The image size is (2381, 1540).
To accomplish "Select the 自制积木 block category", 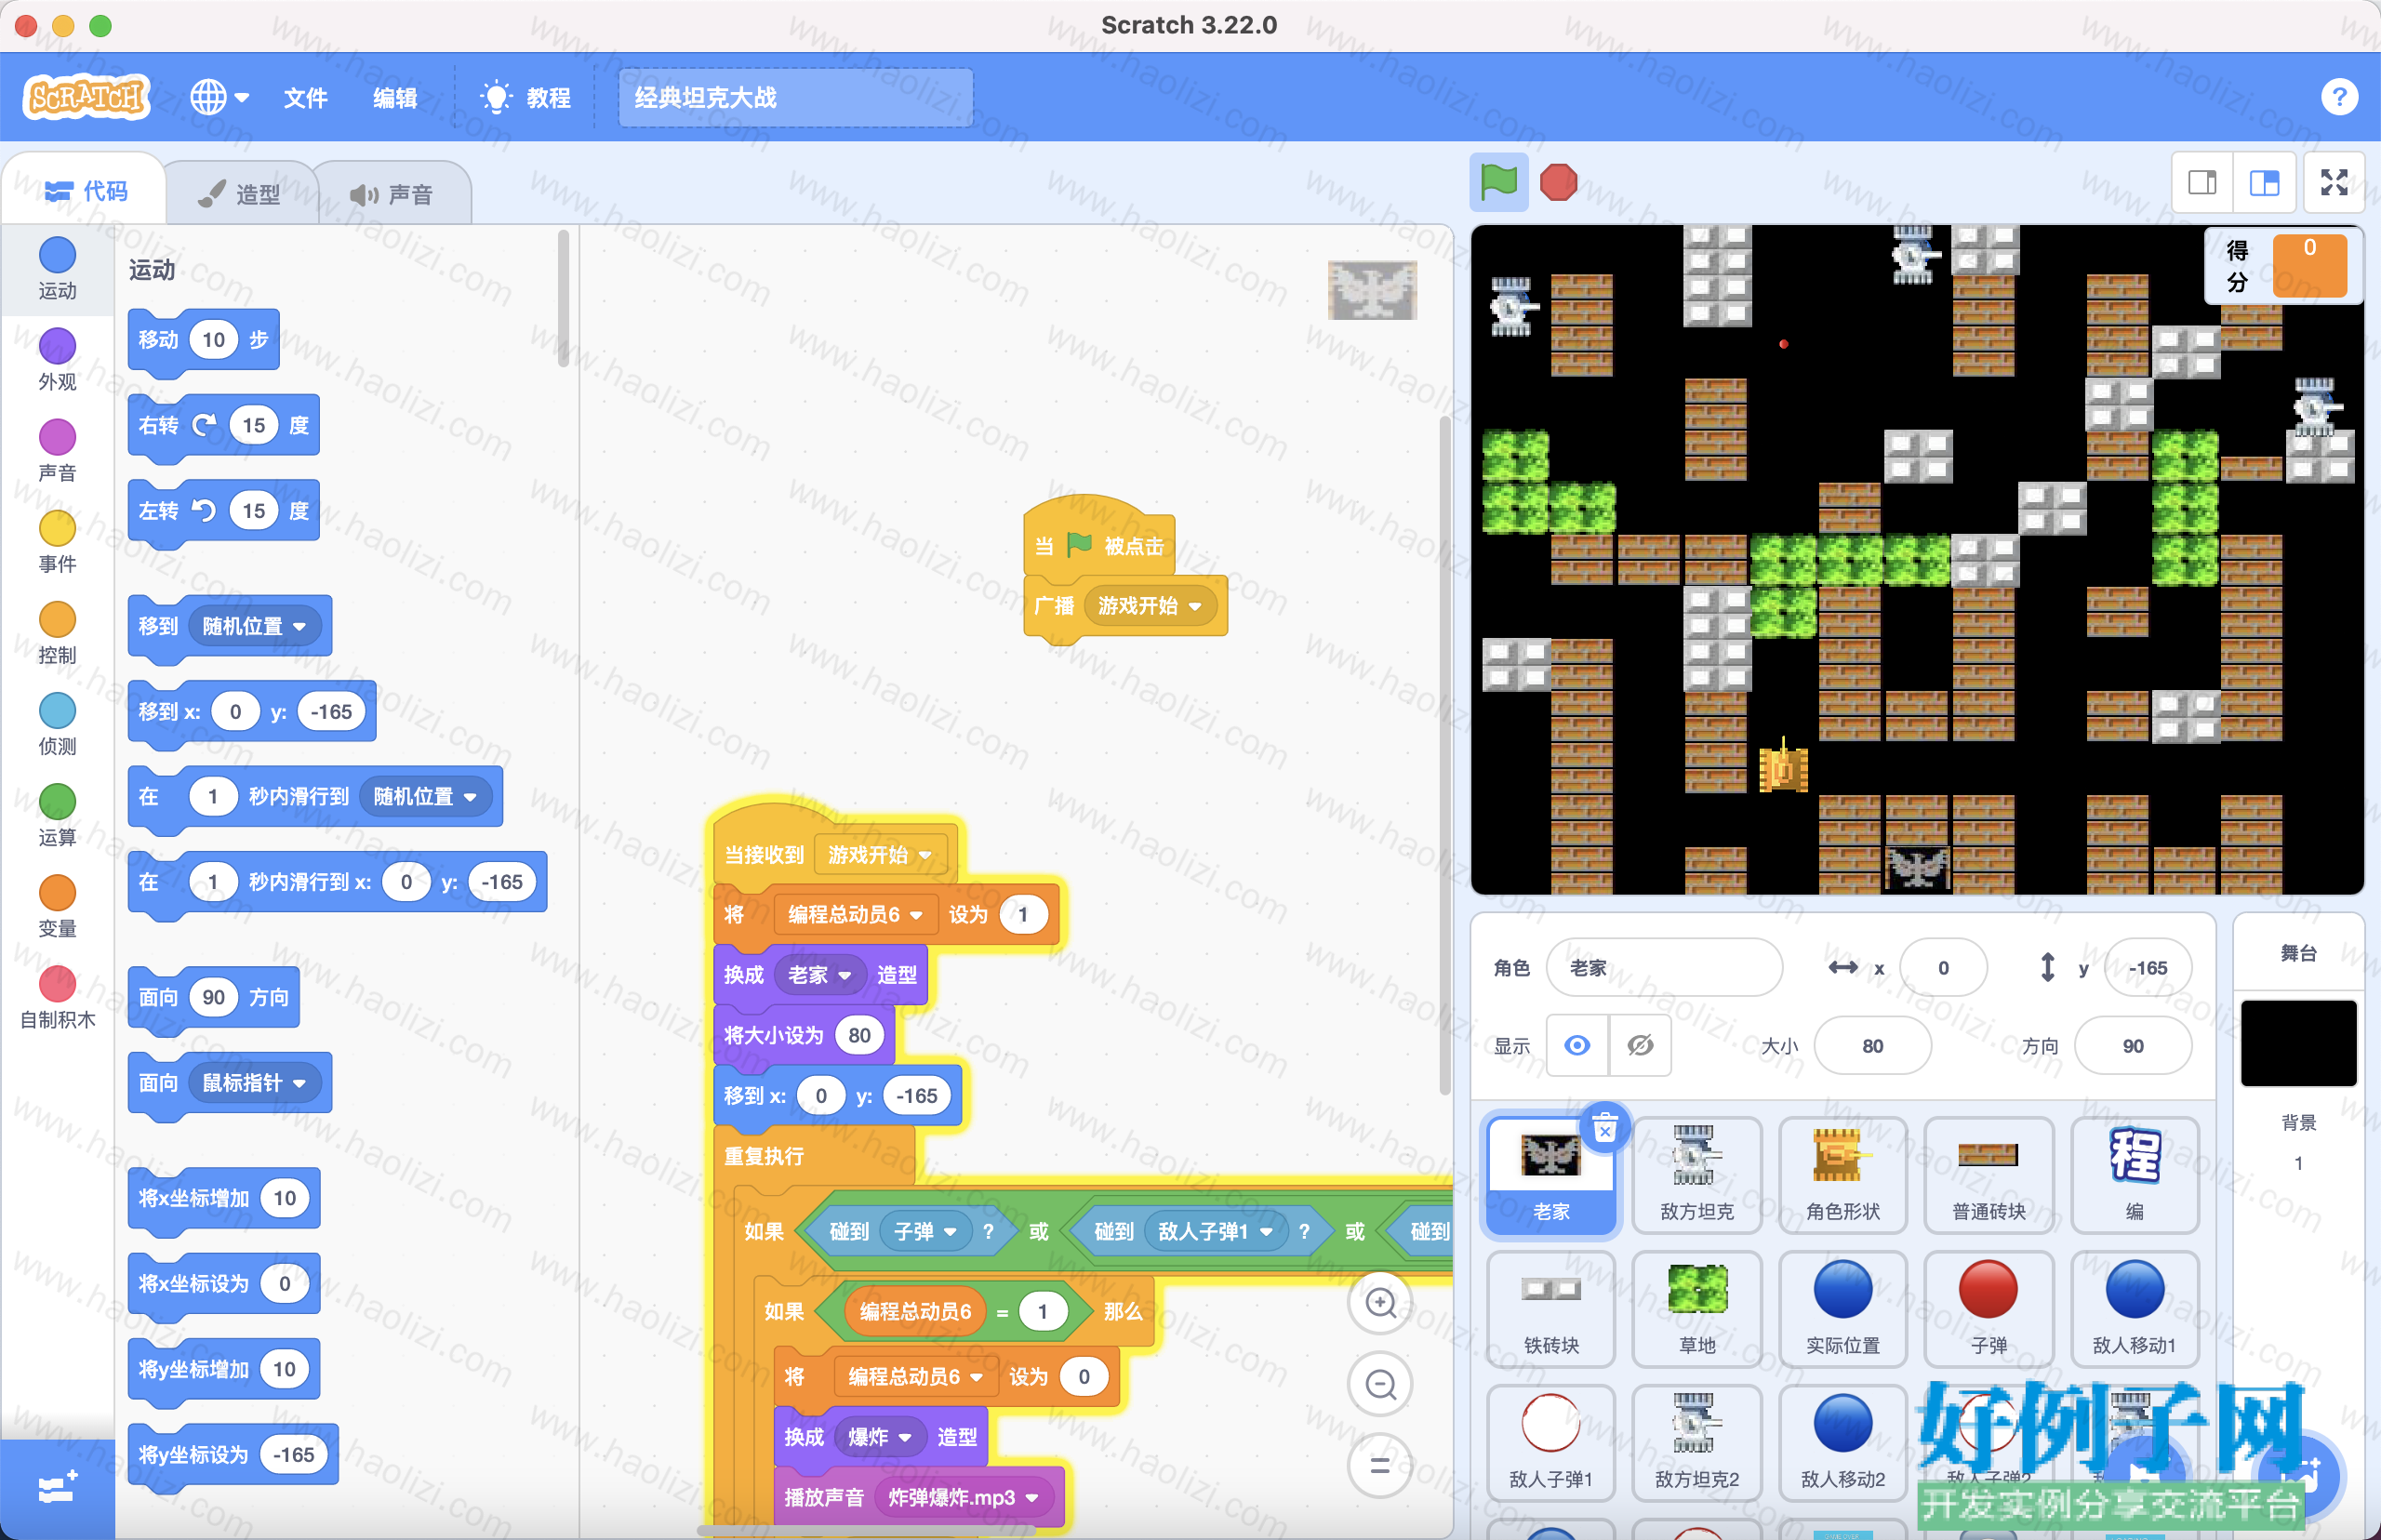I will [x=57, y=997].
